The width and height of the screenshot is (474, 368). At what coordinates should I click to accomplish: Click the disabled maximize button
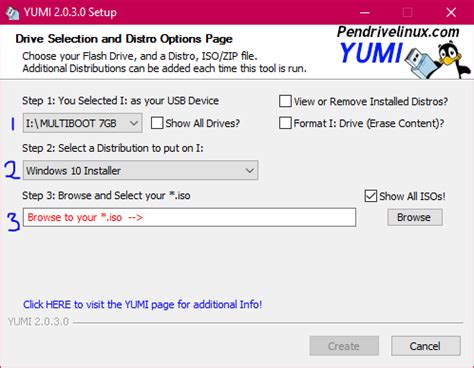407,13
